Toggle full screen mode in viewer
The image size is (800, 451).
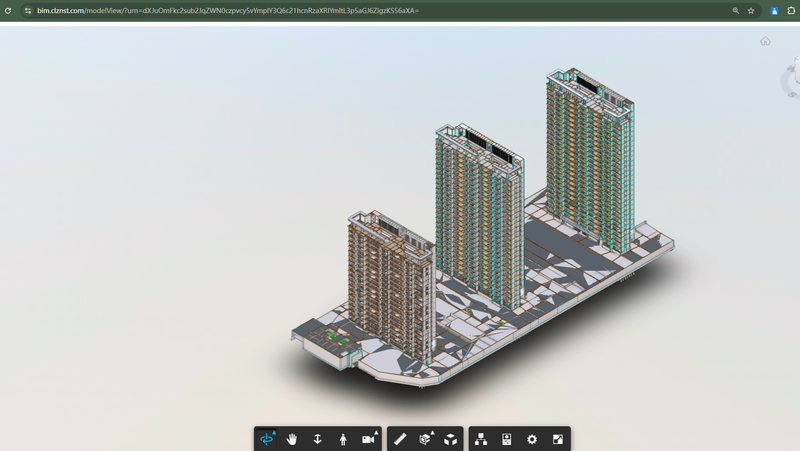click(558, 439)
